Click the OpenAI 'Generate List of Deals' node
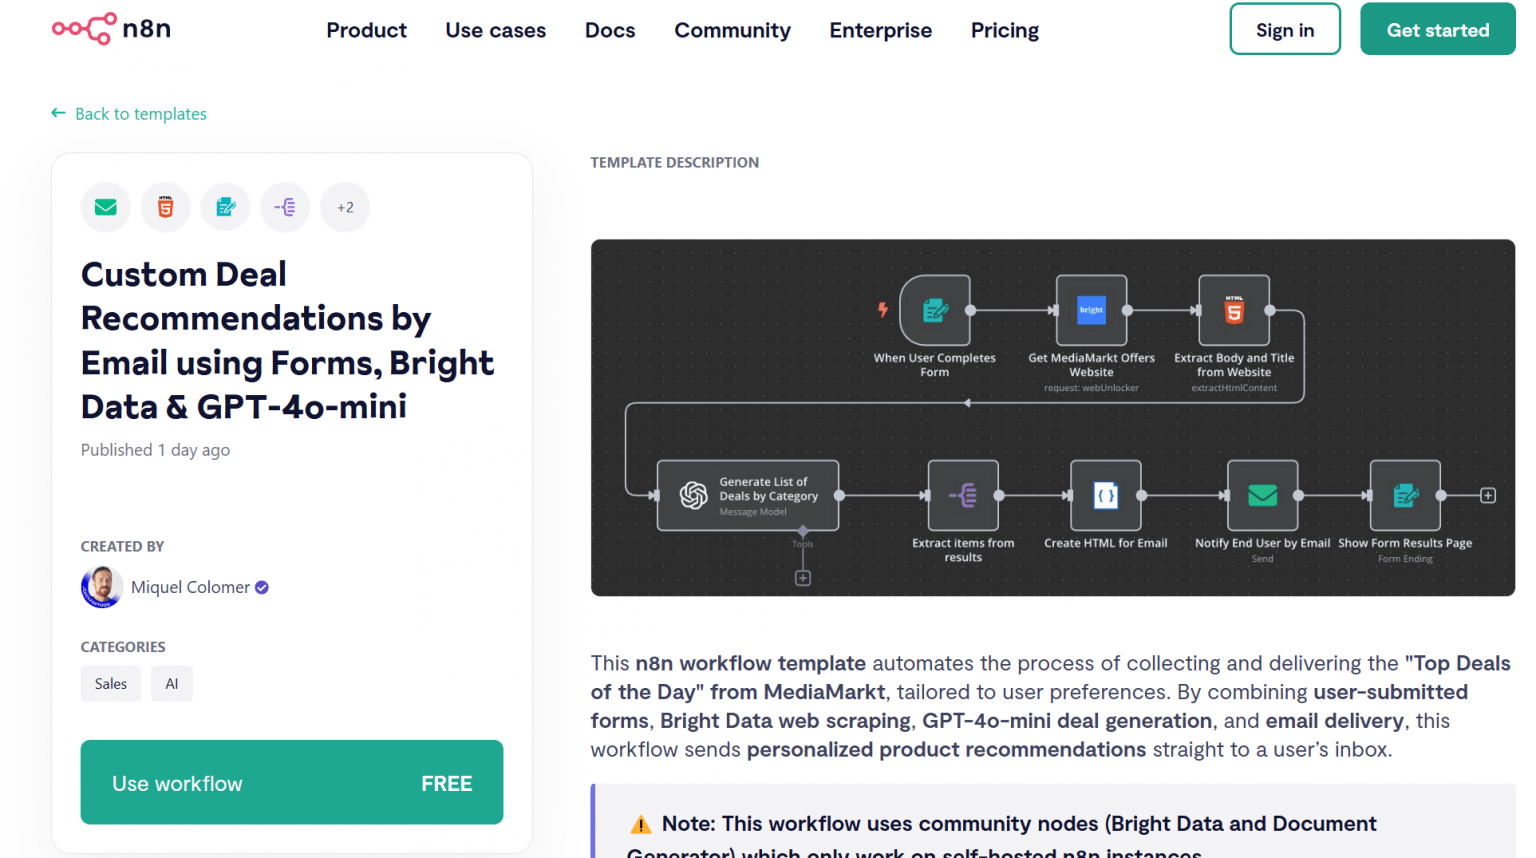 tap(748, 495)
